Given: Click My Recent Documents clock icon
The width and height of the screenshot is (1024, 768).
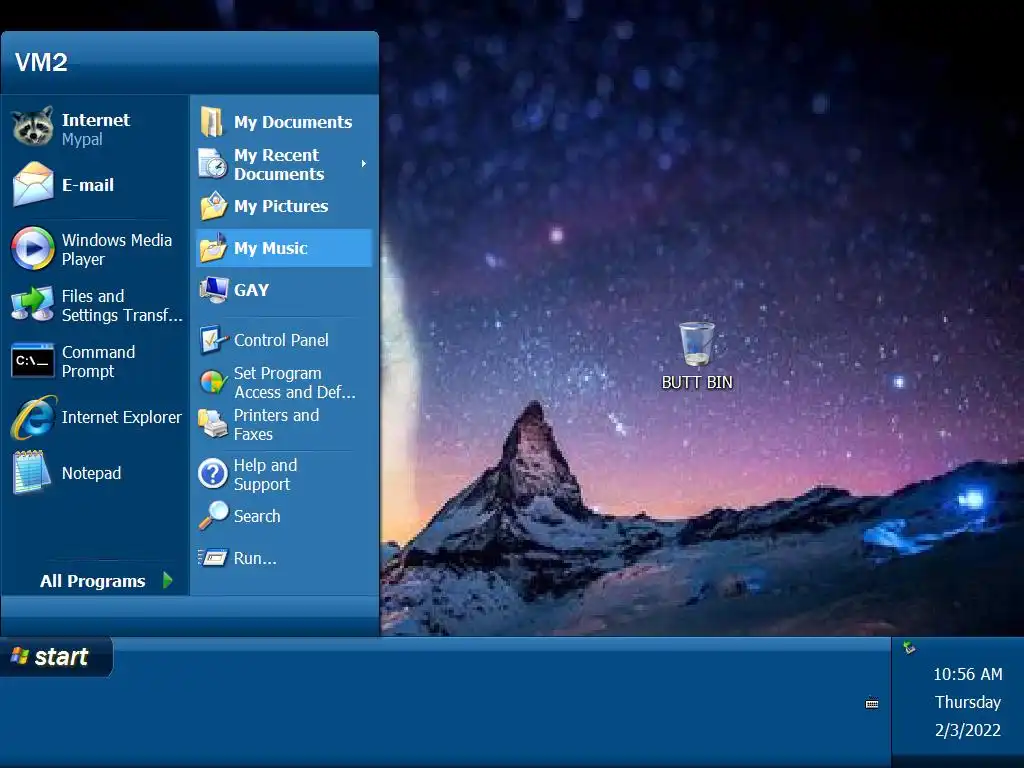Looking at the screenshot, I should (x=213, y=164).
